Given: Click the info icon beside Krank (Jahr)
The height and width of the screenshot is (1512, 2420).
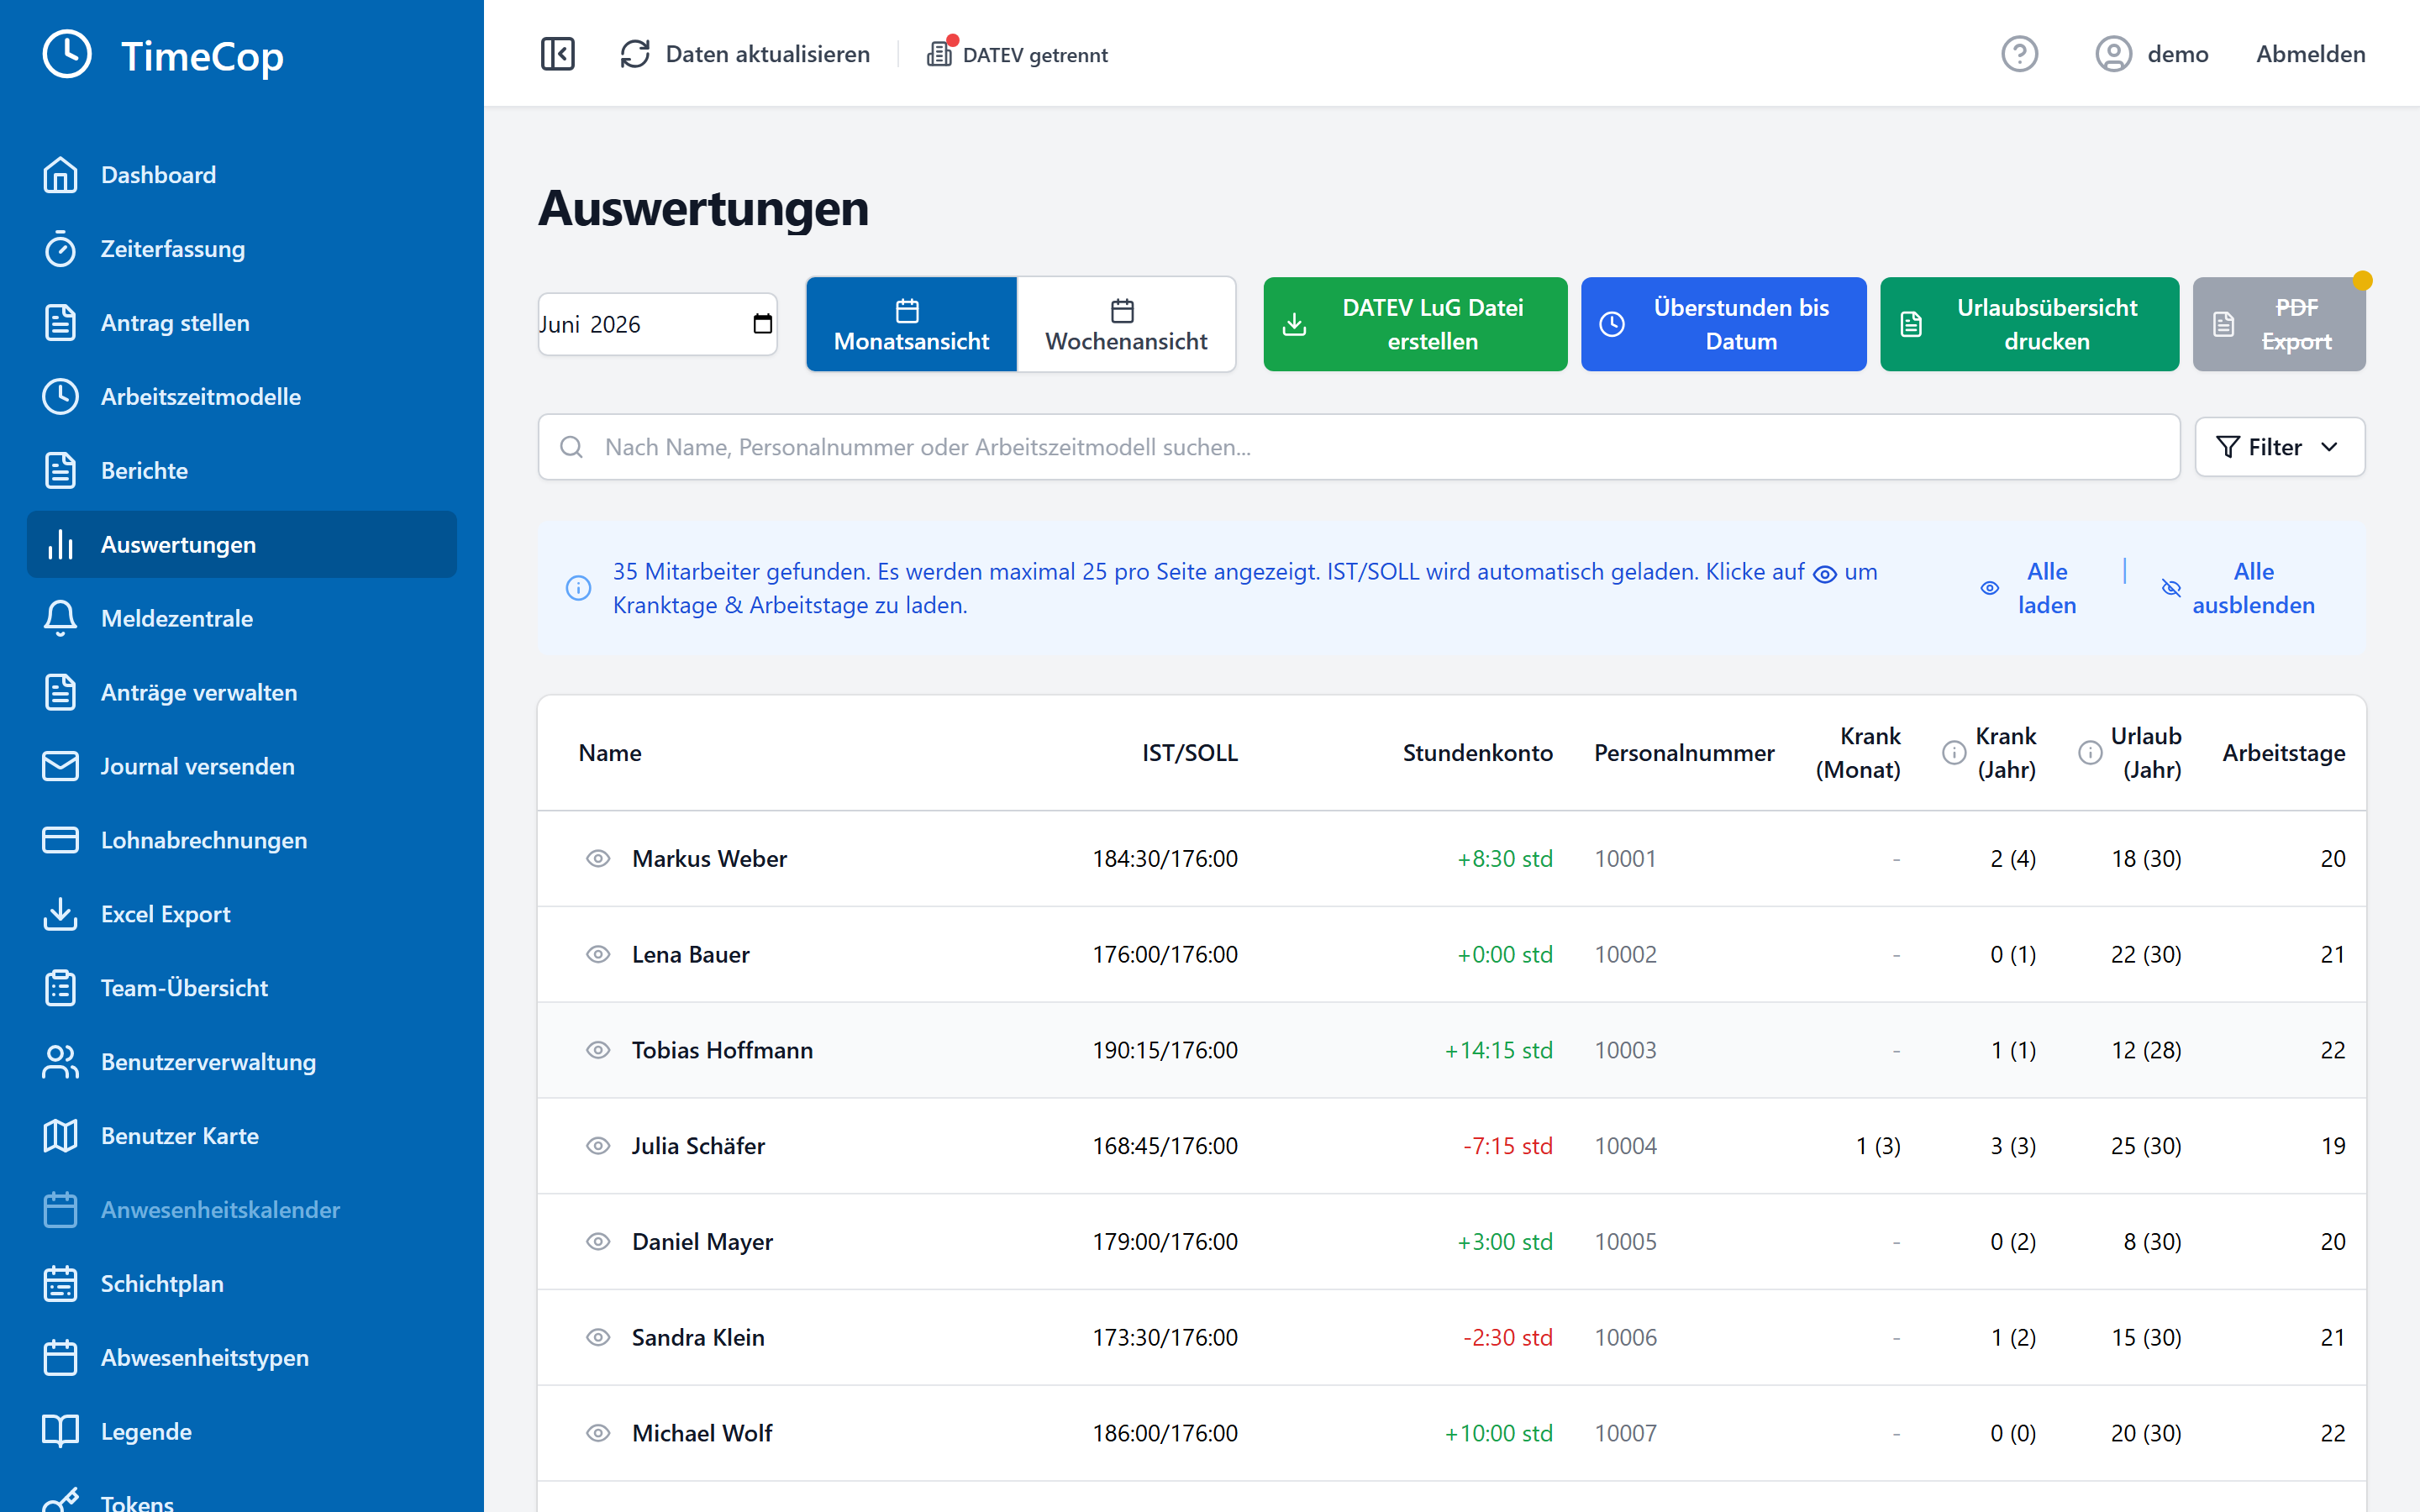Looking at the screenshot, I should pyautogui.click(x=1953, y=753).
